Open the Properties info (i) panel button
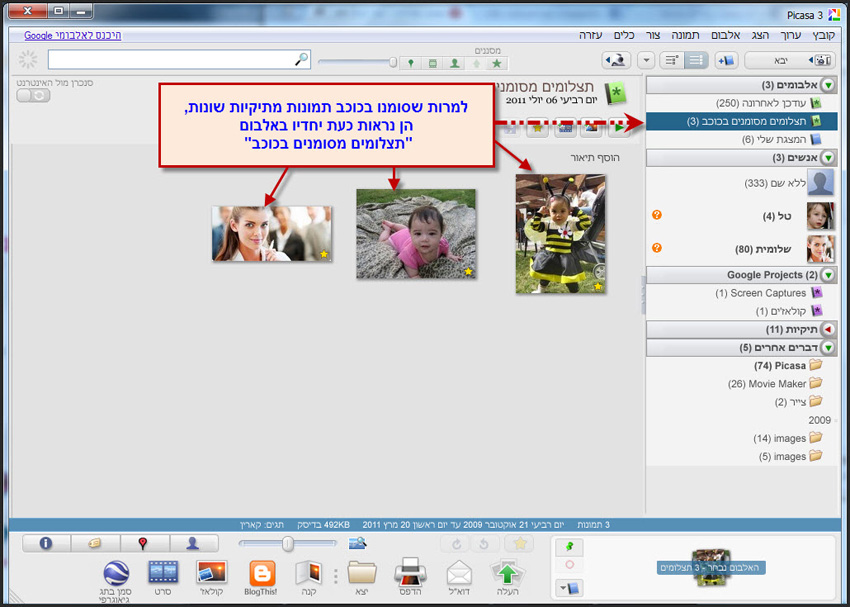850x607 pixels. [46, 543]
